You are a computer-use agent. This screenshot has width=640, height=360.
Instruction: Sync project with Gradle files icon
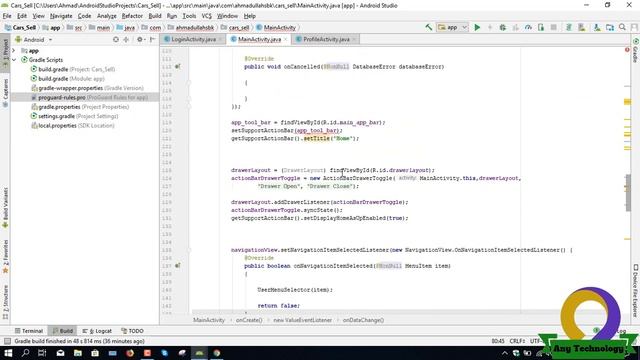coord(569,27)
